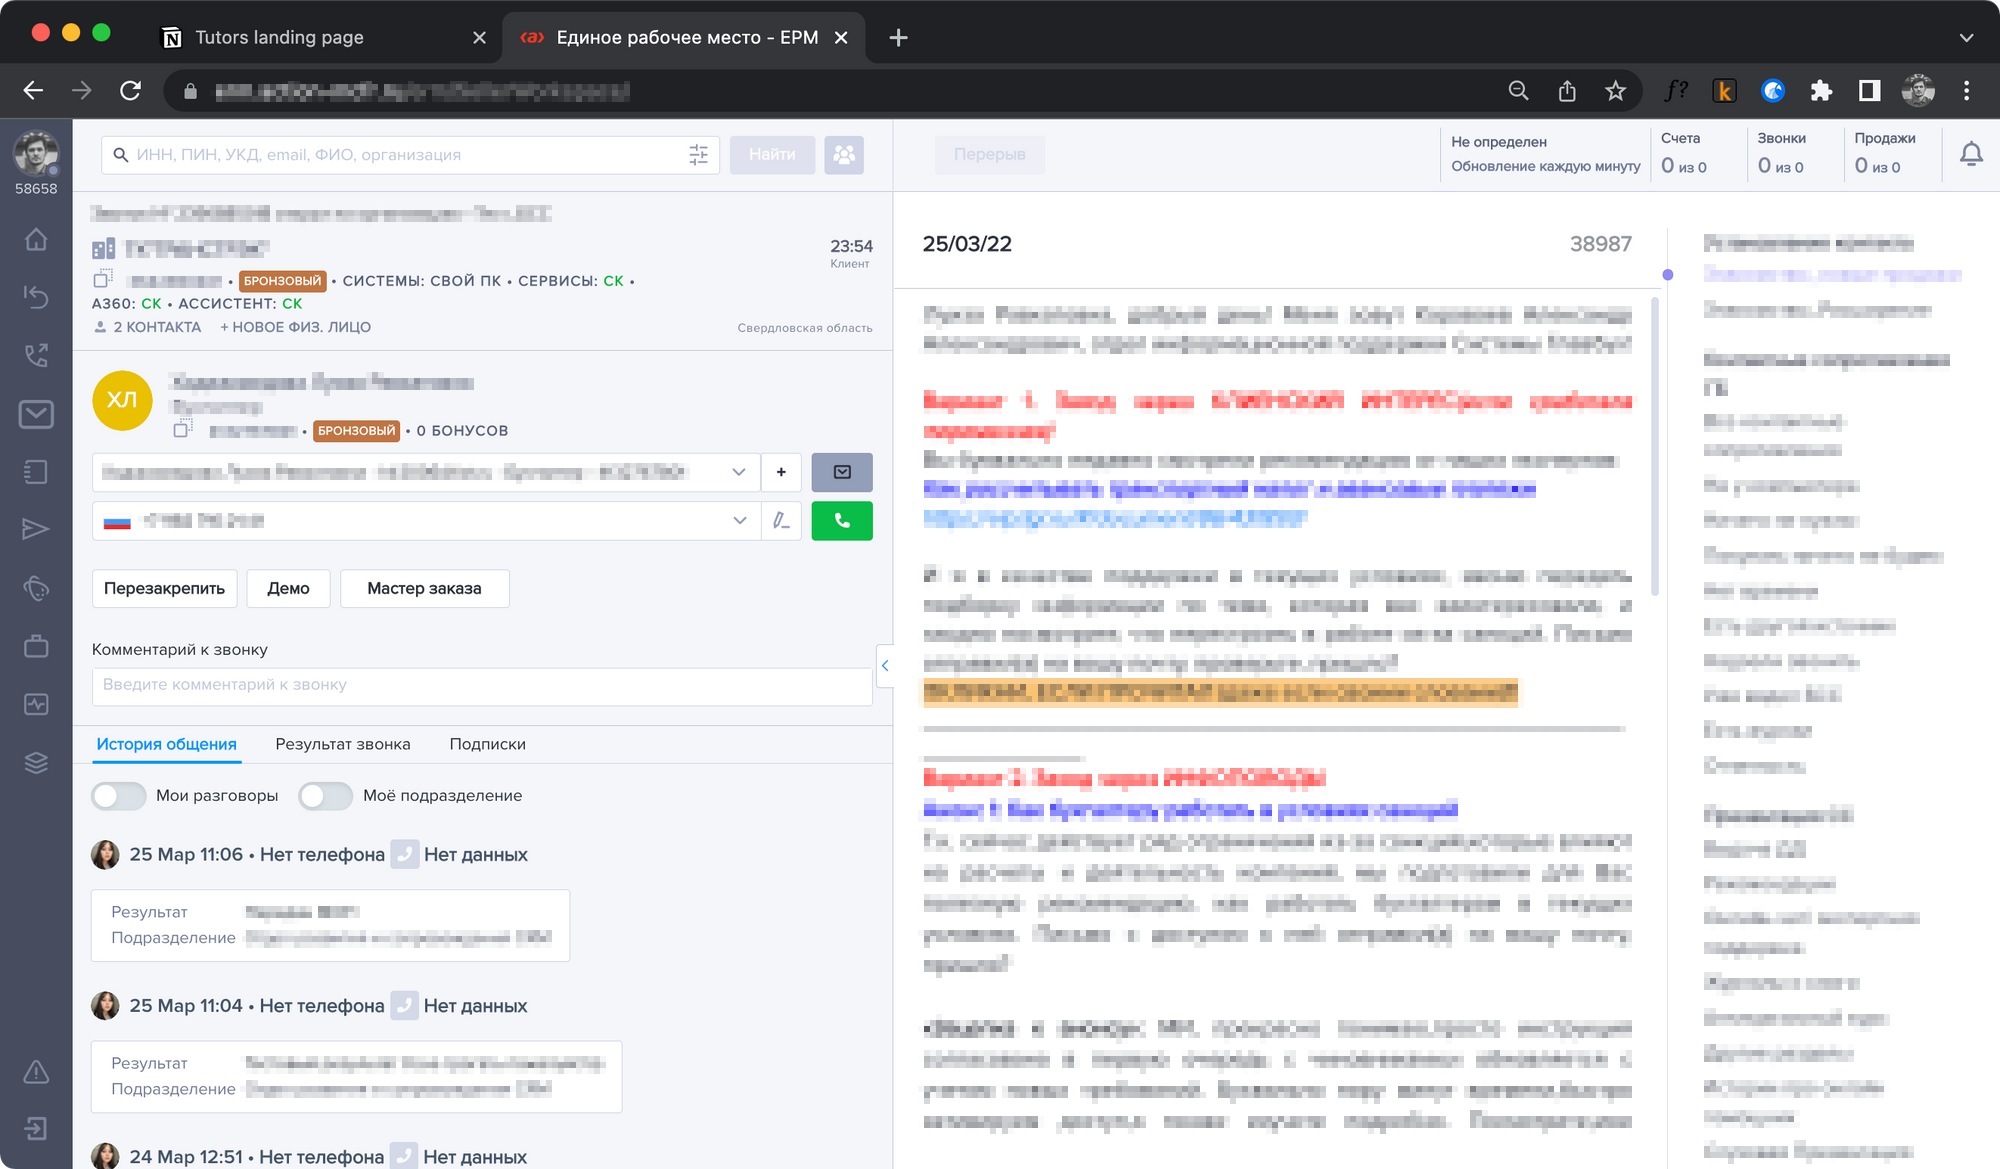Image resolution: width=2000 pixels, height=1169 pixels.
Task: Open the 'Подписки' tab
Action: coord(487,743)
